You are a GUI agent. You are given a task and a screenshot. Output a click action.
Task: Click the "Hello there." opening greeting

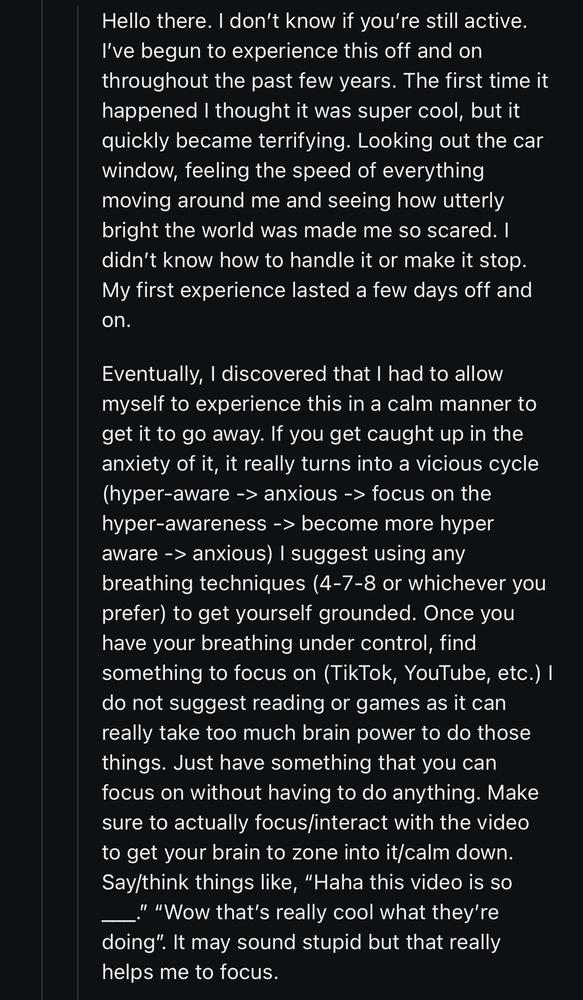pos(151,22)
